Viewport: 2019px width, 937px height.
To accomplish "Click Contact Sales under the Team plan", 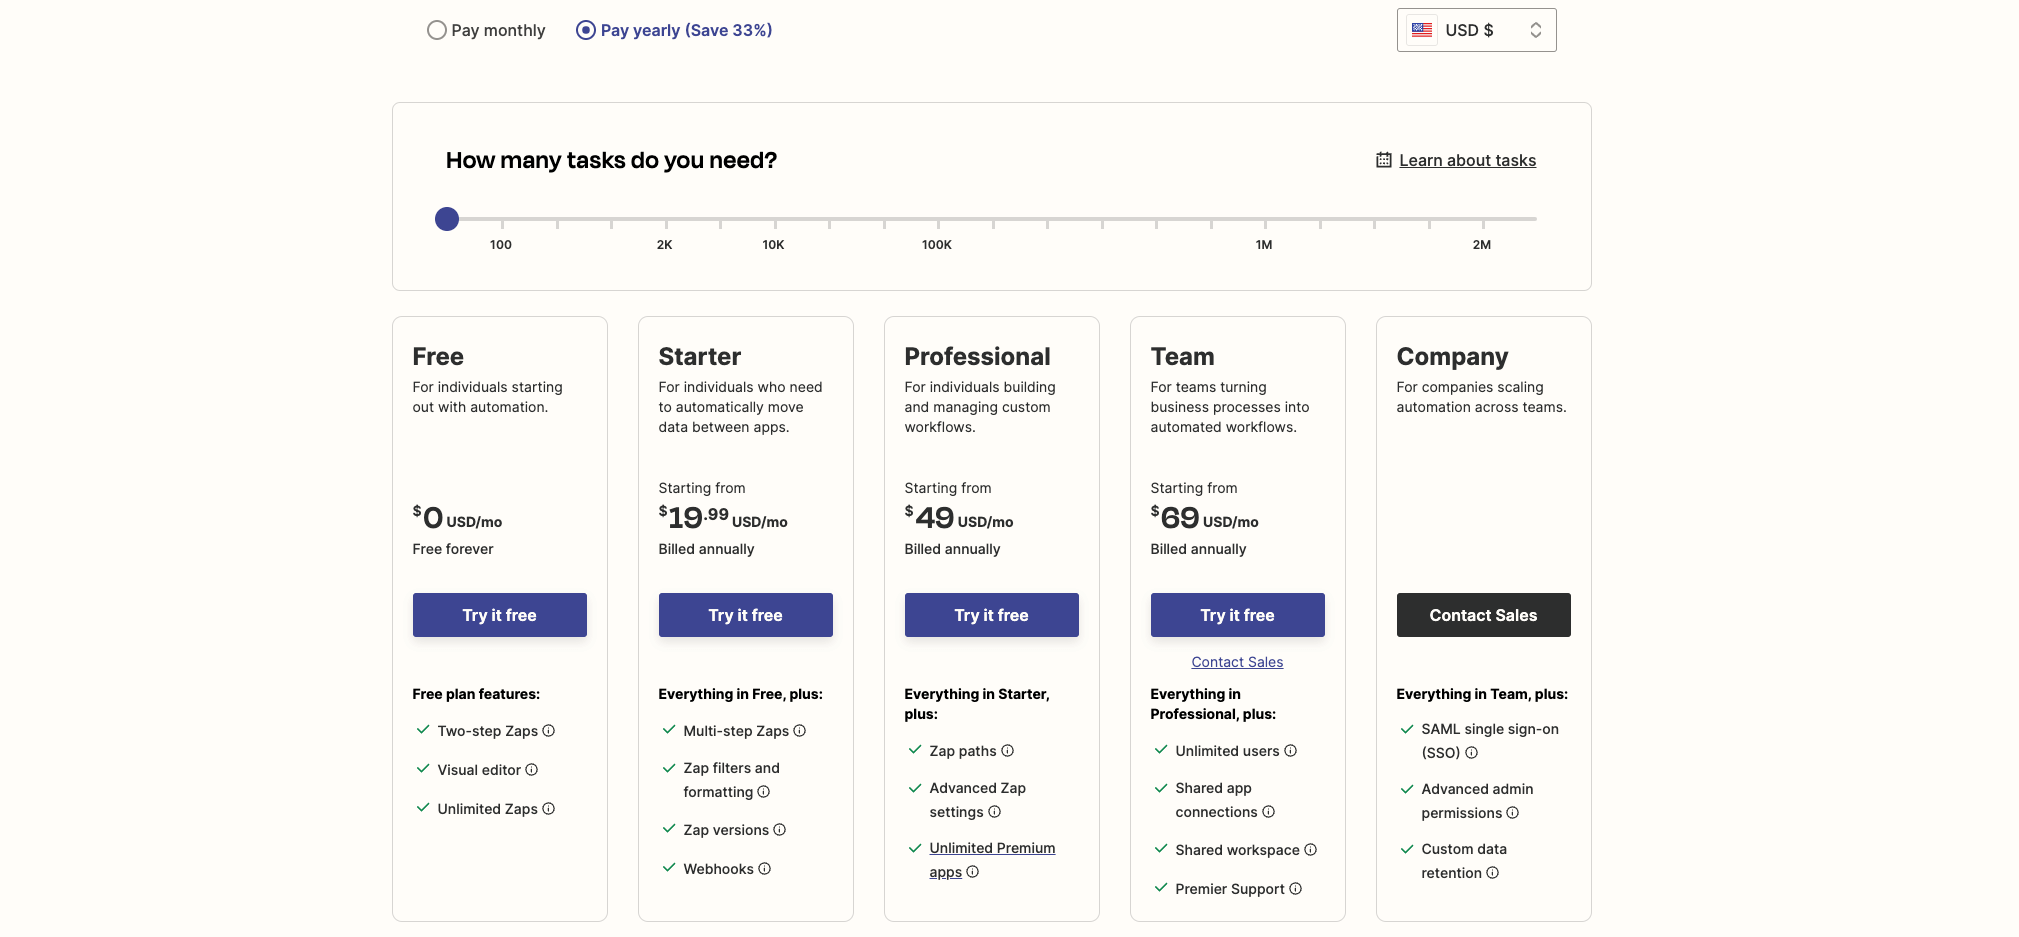I will click(x=1237, y=661).
